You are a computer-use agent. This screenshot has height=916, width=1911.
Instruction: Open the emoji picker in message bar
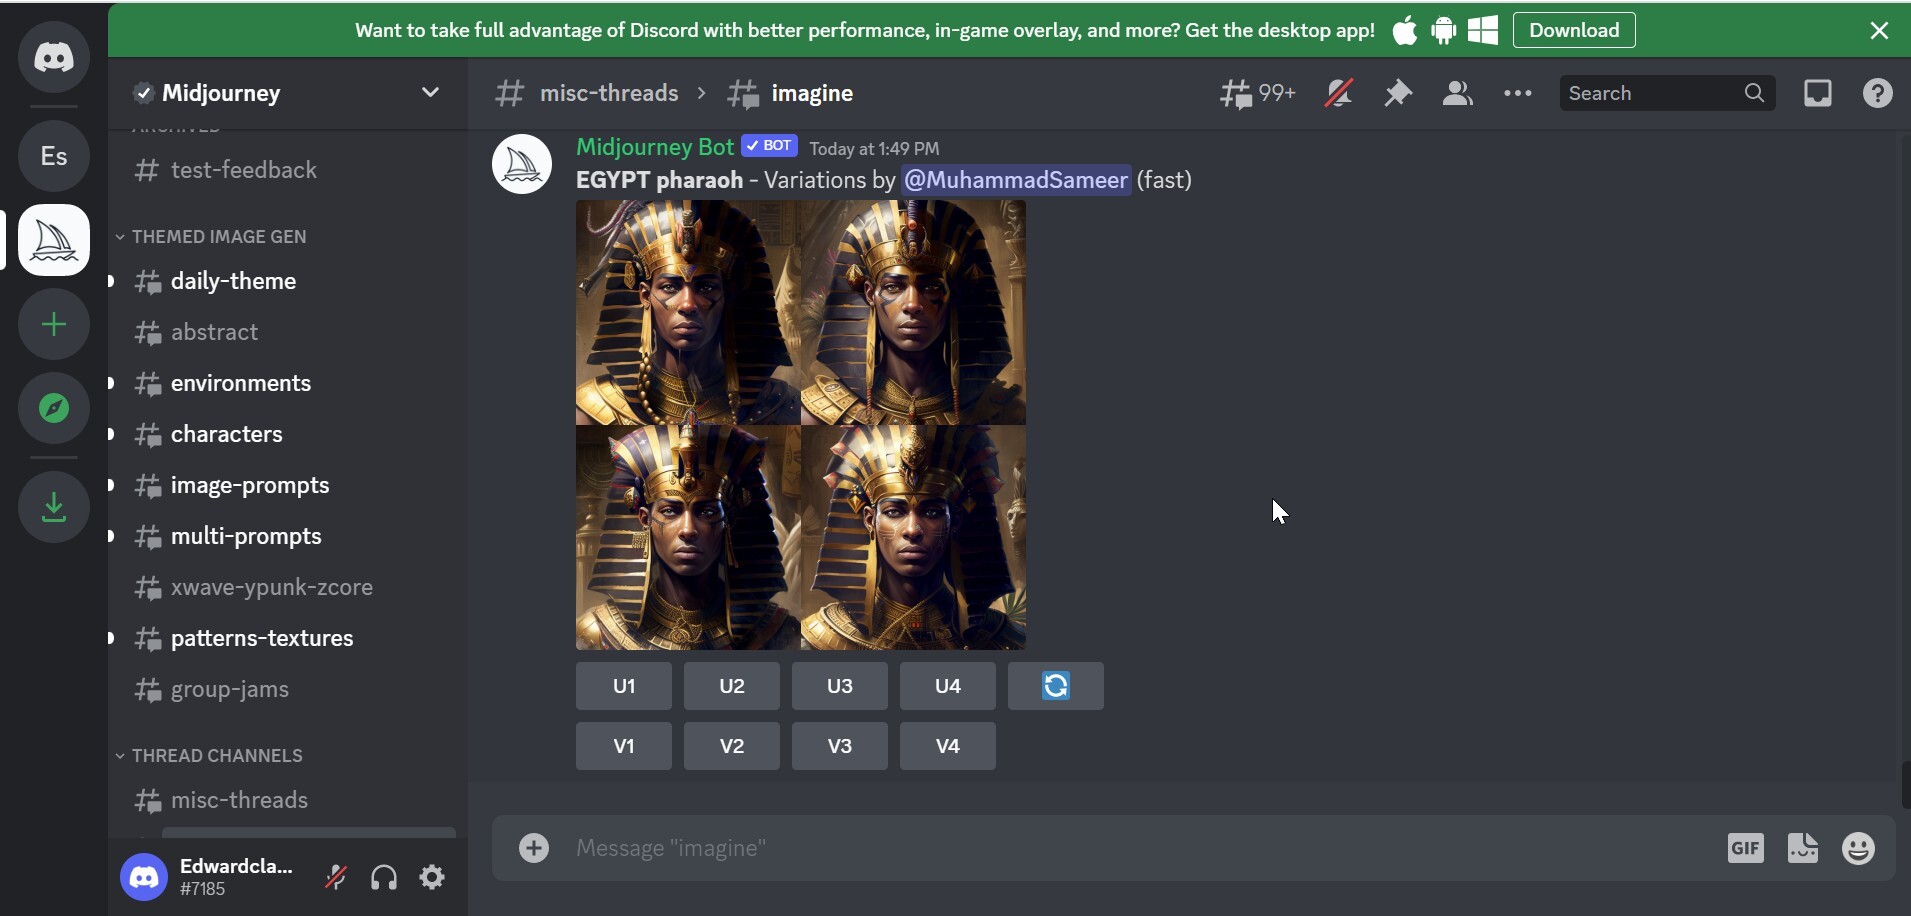coord(1858,848)
